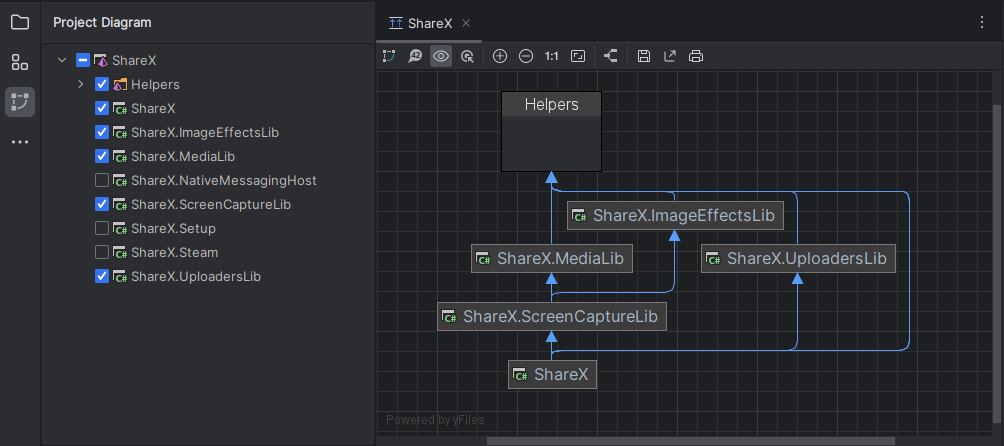Viewport: 1004px width, 446px height.
Task: Check the ShareX.Steam project checkbox
Action: coord(102,253)
